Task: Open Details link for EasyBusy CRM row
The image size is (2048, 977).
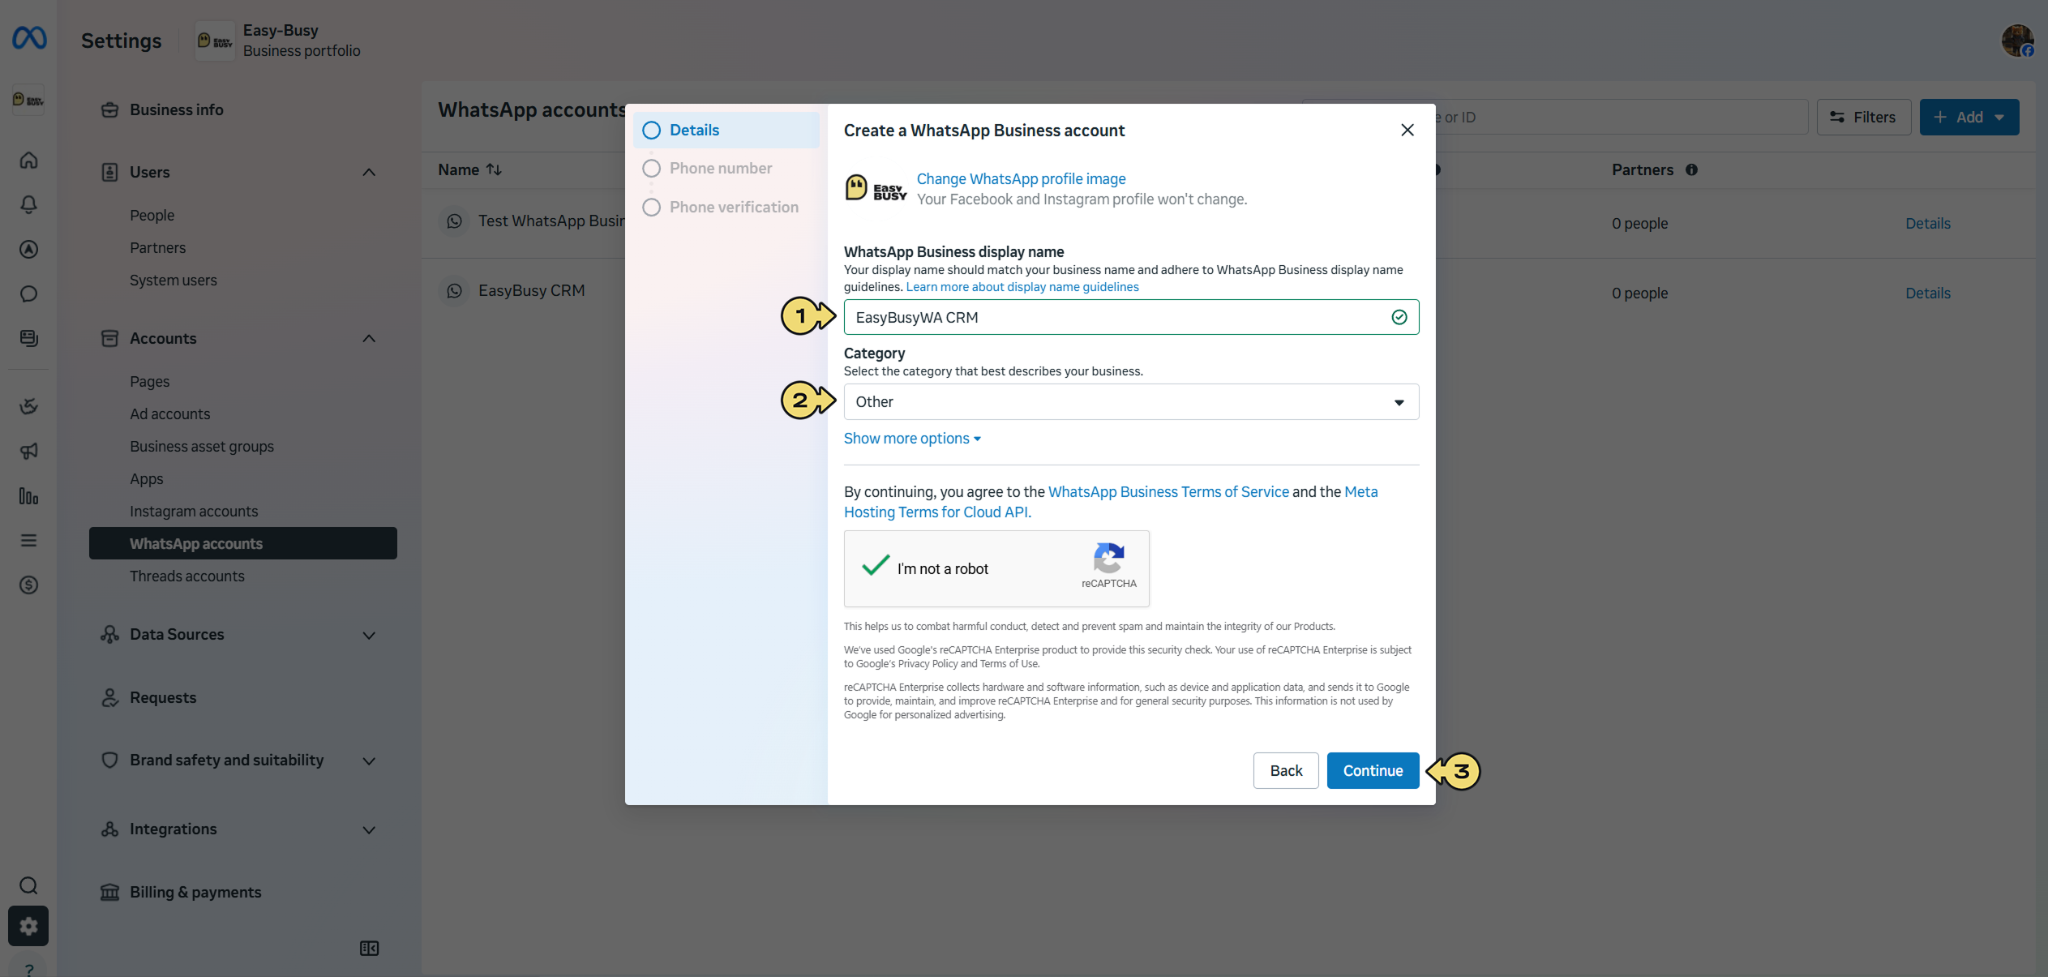Action: coord(1928,293)
